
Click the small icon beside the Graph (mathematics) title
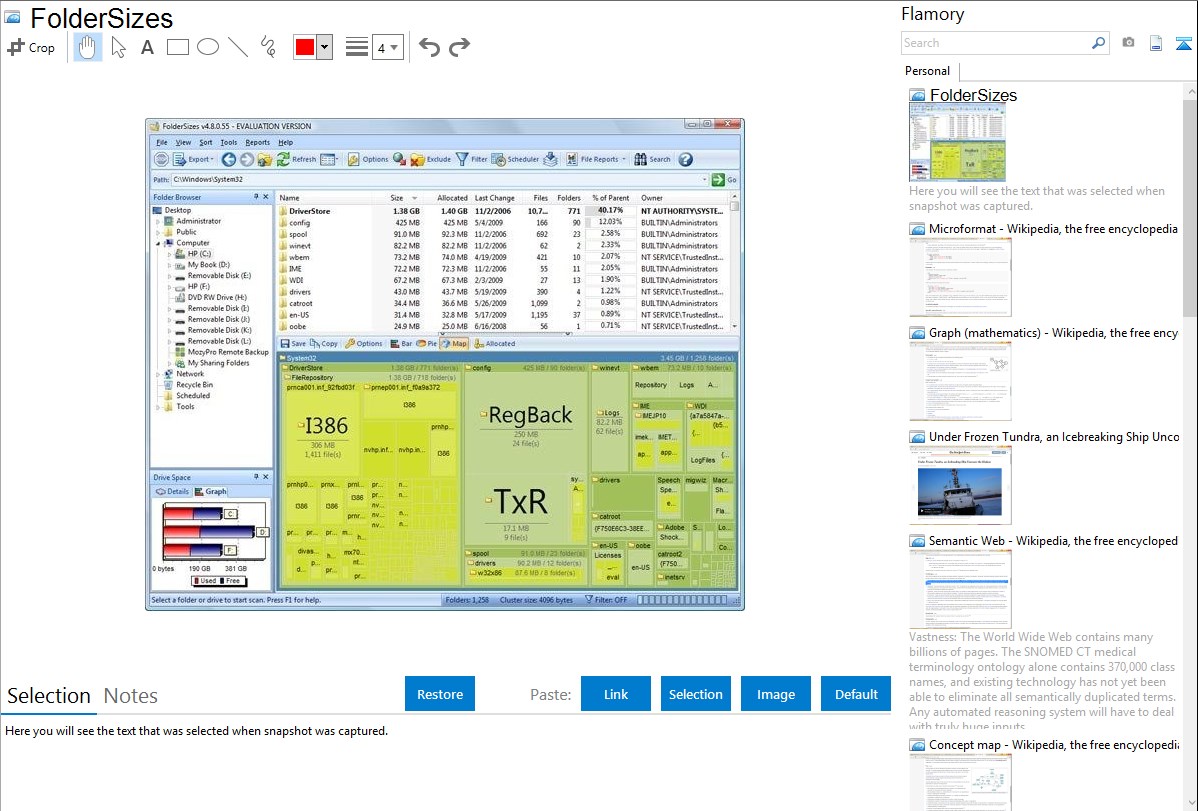pyautogui.click(x=917, y=333)
